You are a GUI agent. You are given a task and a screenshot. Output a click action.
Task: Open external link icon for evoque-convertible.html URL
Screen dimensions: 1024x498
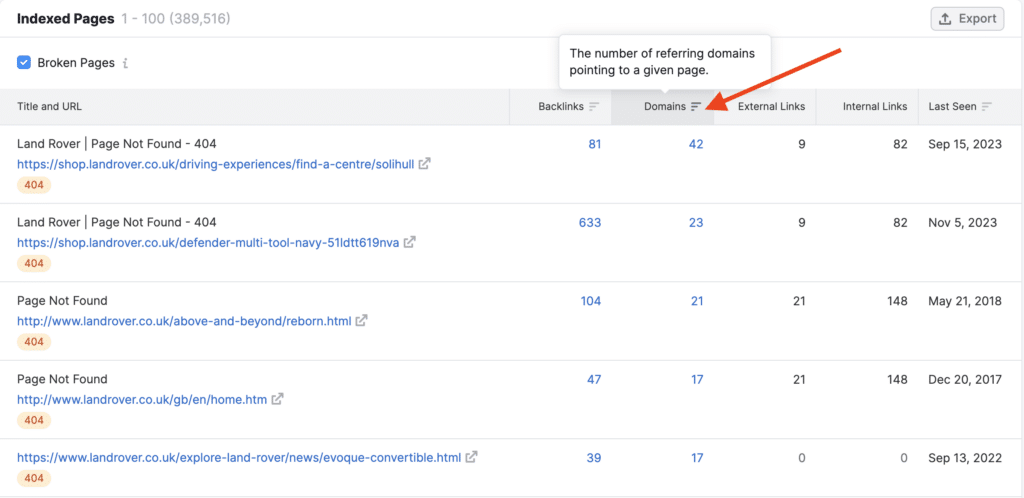point(471,457)
